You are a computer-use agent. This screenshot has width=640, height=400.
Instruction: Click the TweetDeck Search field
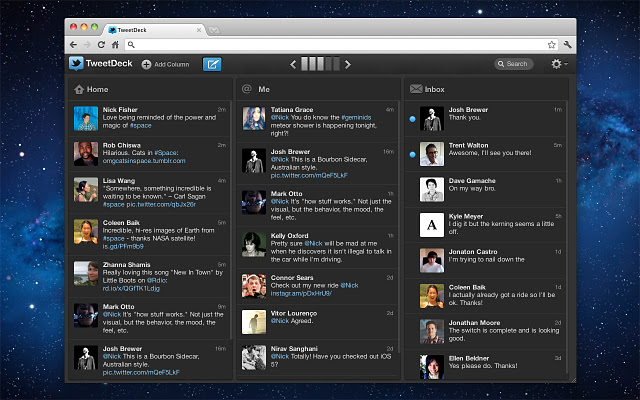click(x=514, y=64)
